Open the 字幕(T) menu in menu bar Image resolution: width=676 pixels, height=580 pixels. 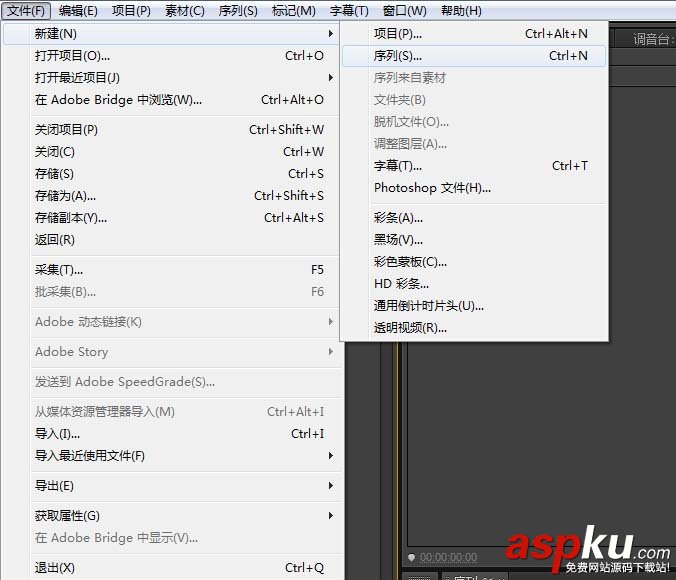click(349, 10)
